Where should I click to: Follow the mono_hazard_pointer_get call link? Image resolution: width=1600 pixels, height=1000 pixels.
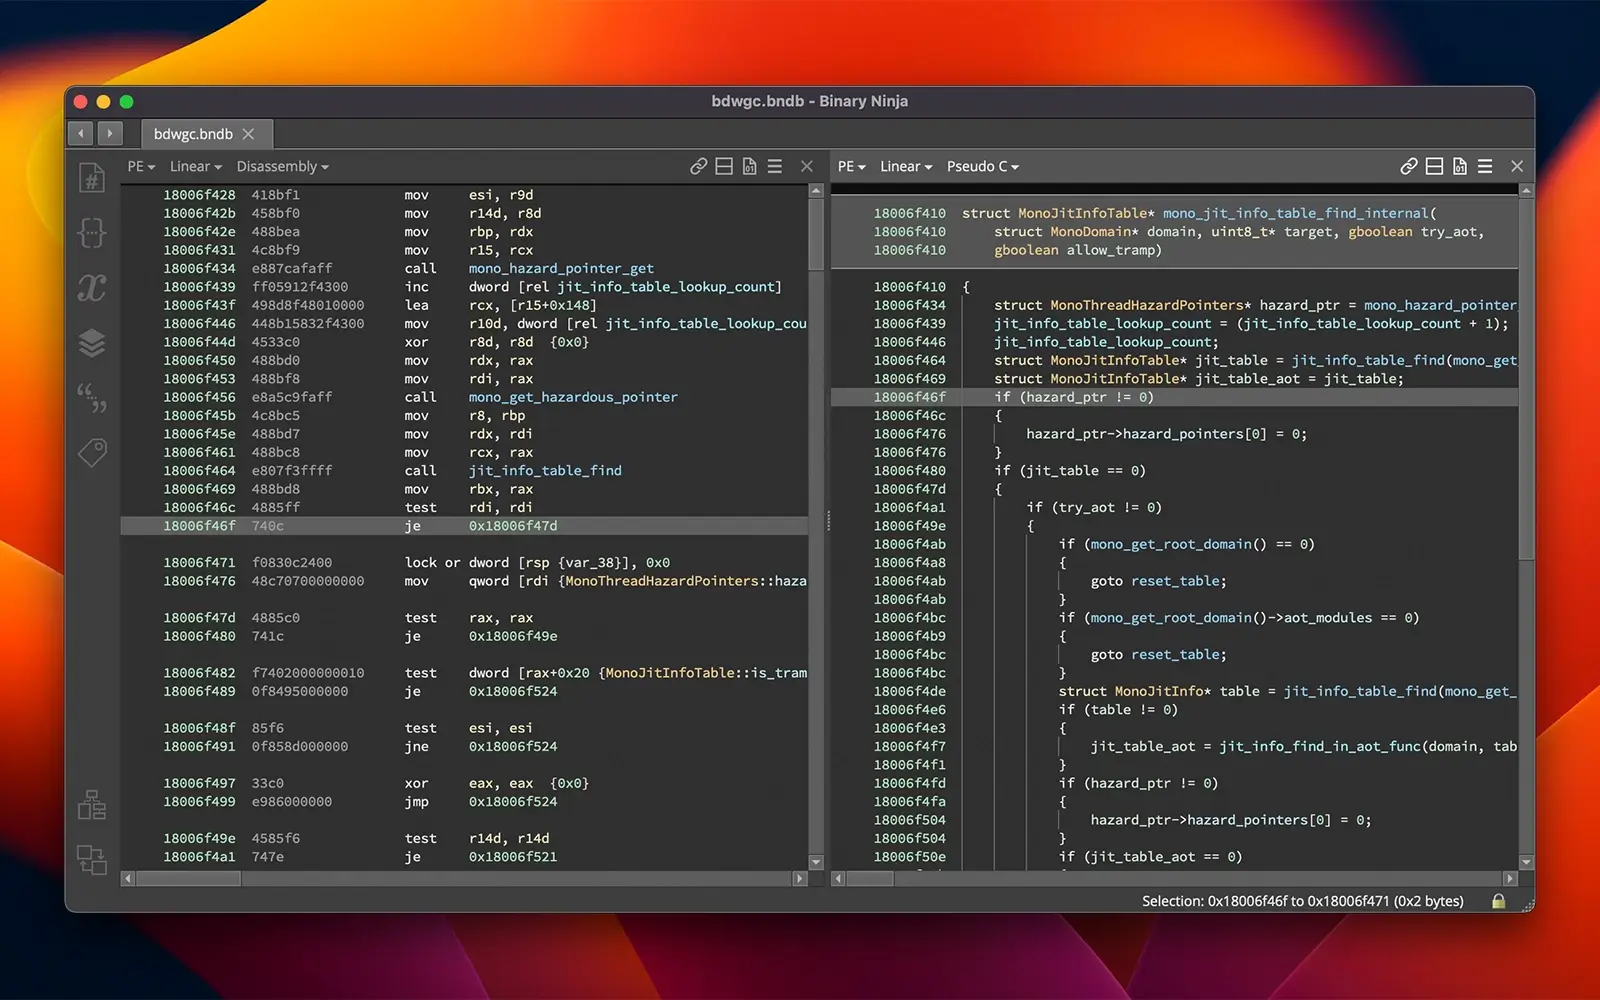560,268
